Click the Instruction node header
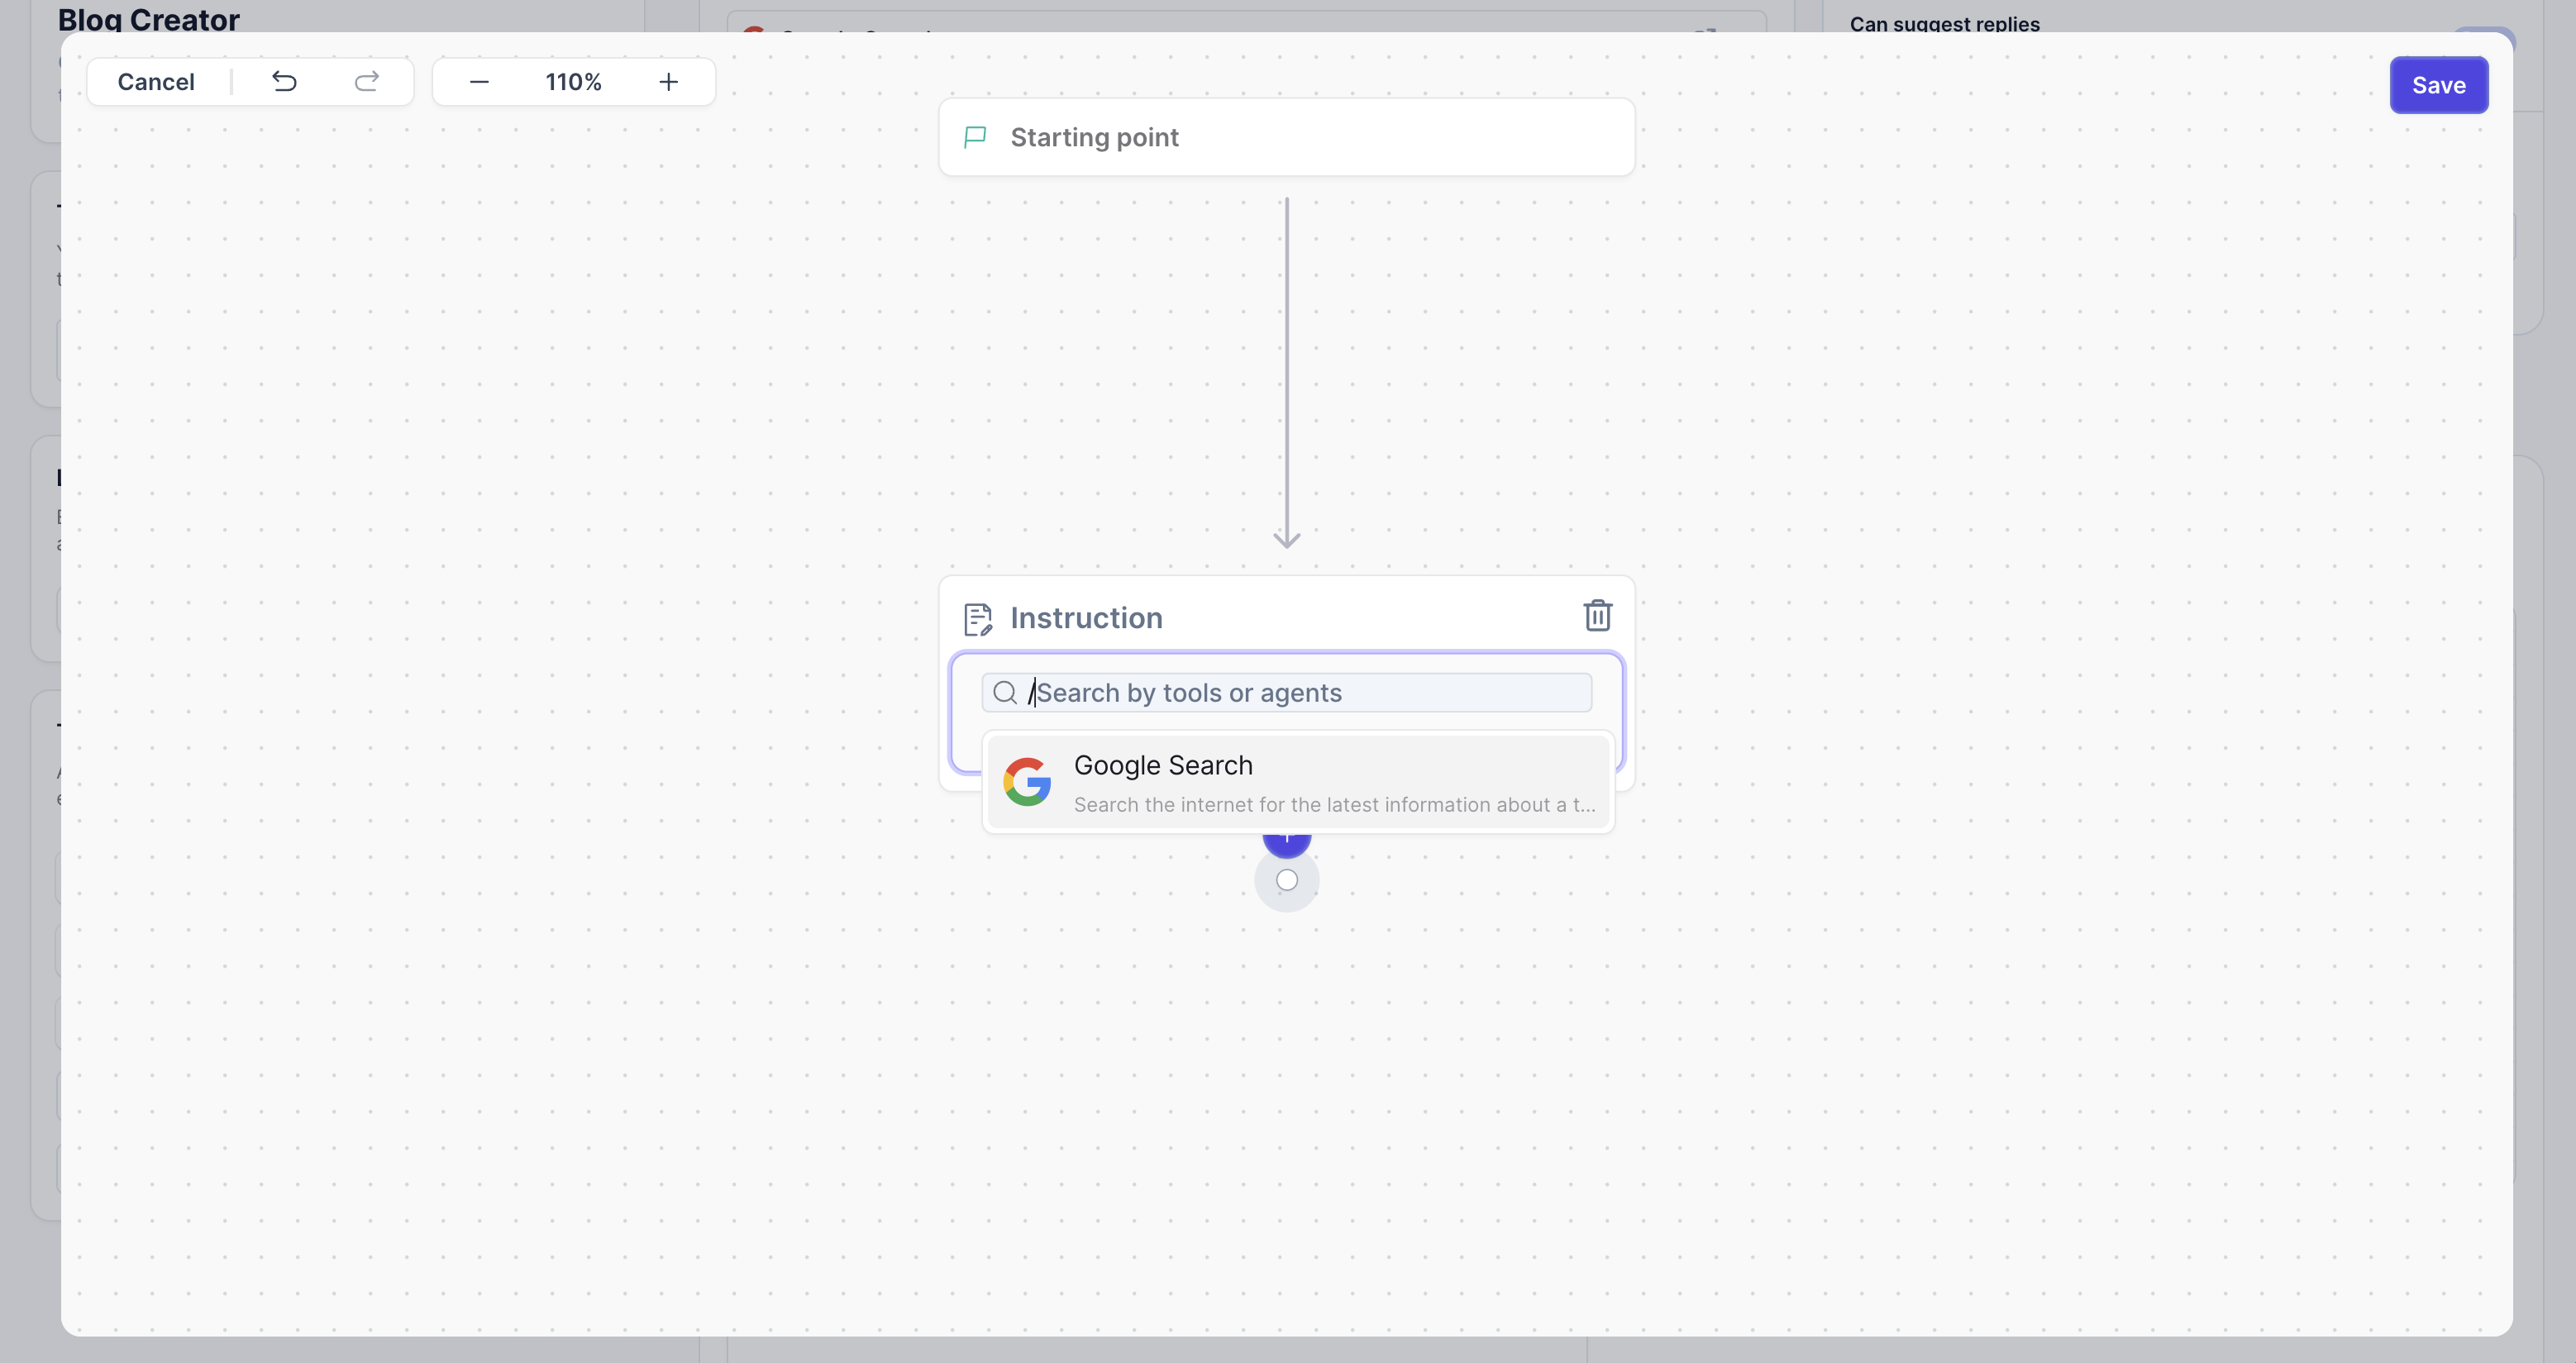The image size is (2576, 1363). click(1086, 618)
